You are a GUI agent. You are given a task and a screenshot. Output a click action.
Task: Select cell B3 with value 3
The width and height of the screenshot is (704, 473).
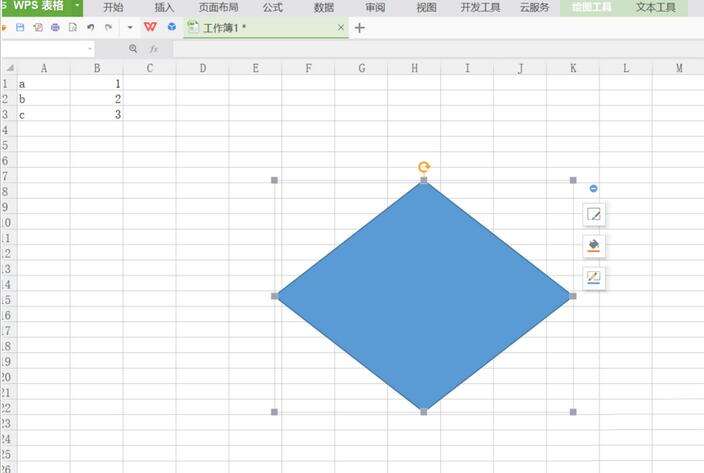coord(97,115)
